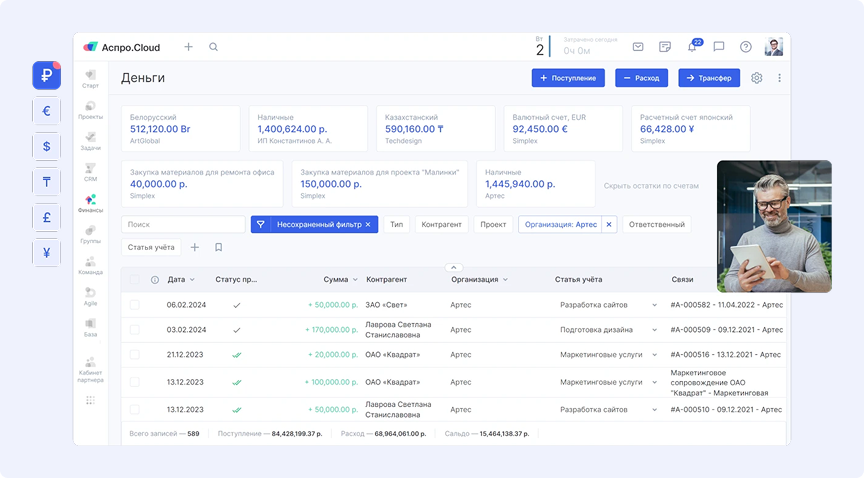
Task: Expand the Разработка сайтов dropdown in first row
Action: tap(655, 304)
